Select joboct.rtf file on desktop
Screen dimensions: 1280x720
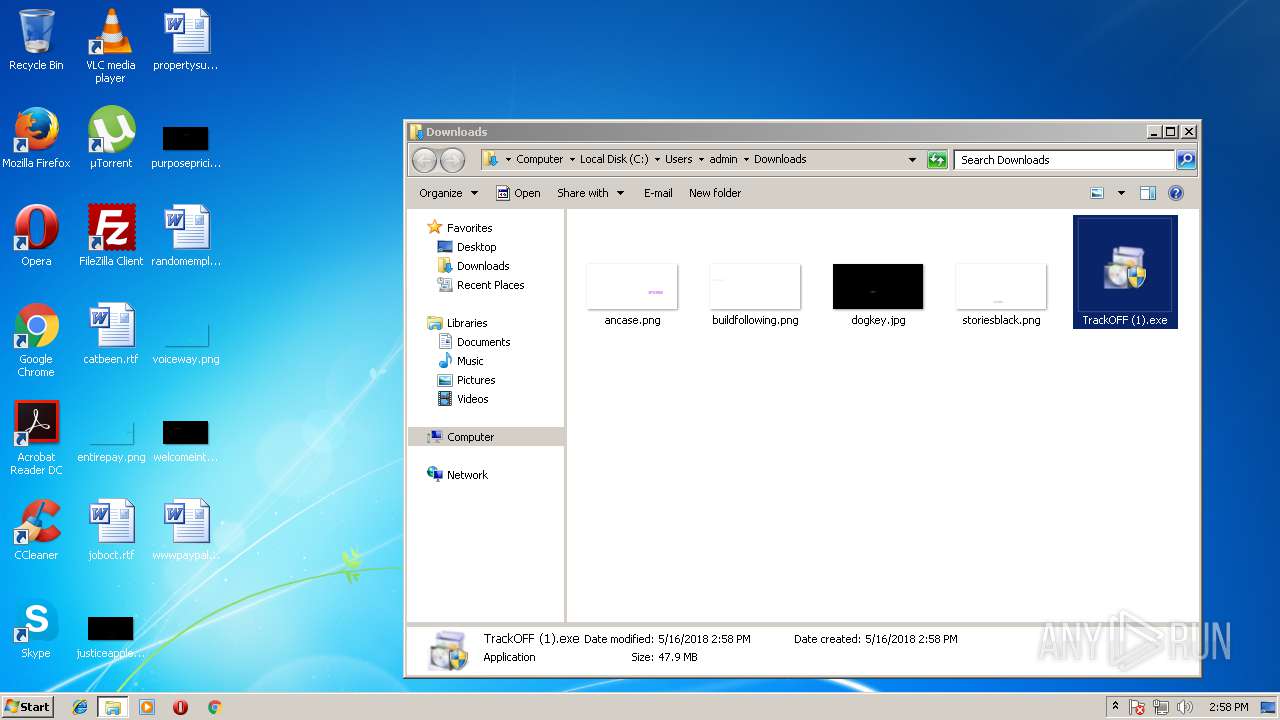tap(111, 530)
